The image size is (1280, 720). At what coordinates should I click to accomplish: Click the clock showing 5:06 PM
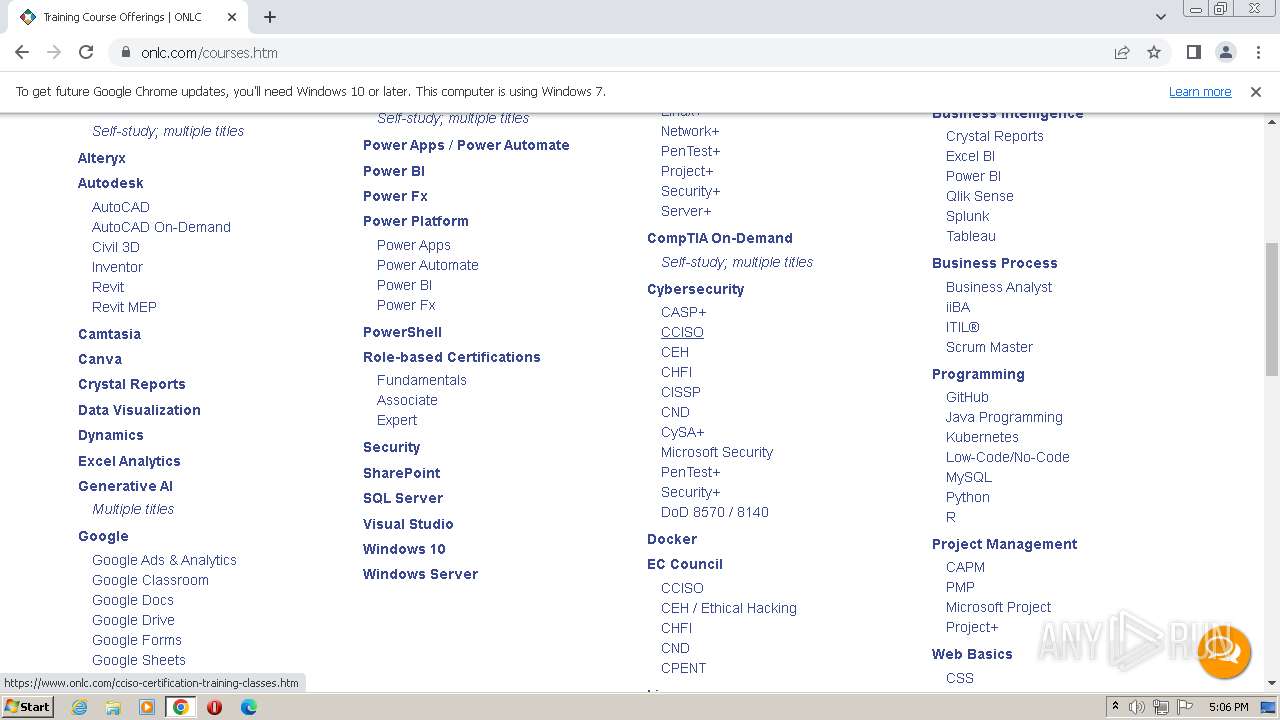click(1228, 707)
